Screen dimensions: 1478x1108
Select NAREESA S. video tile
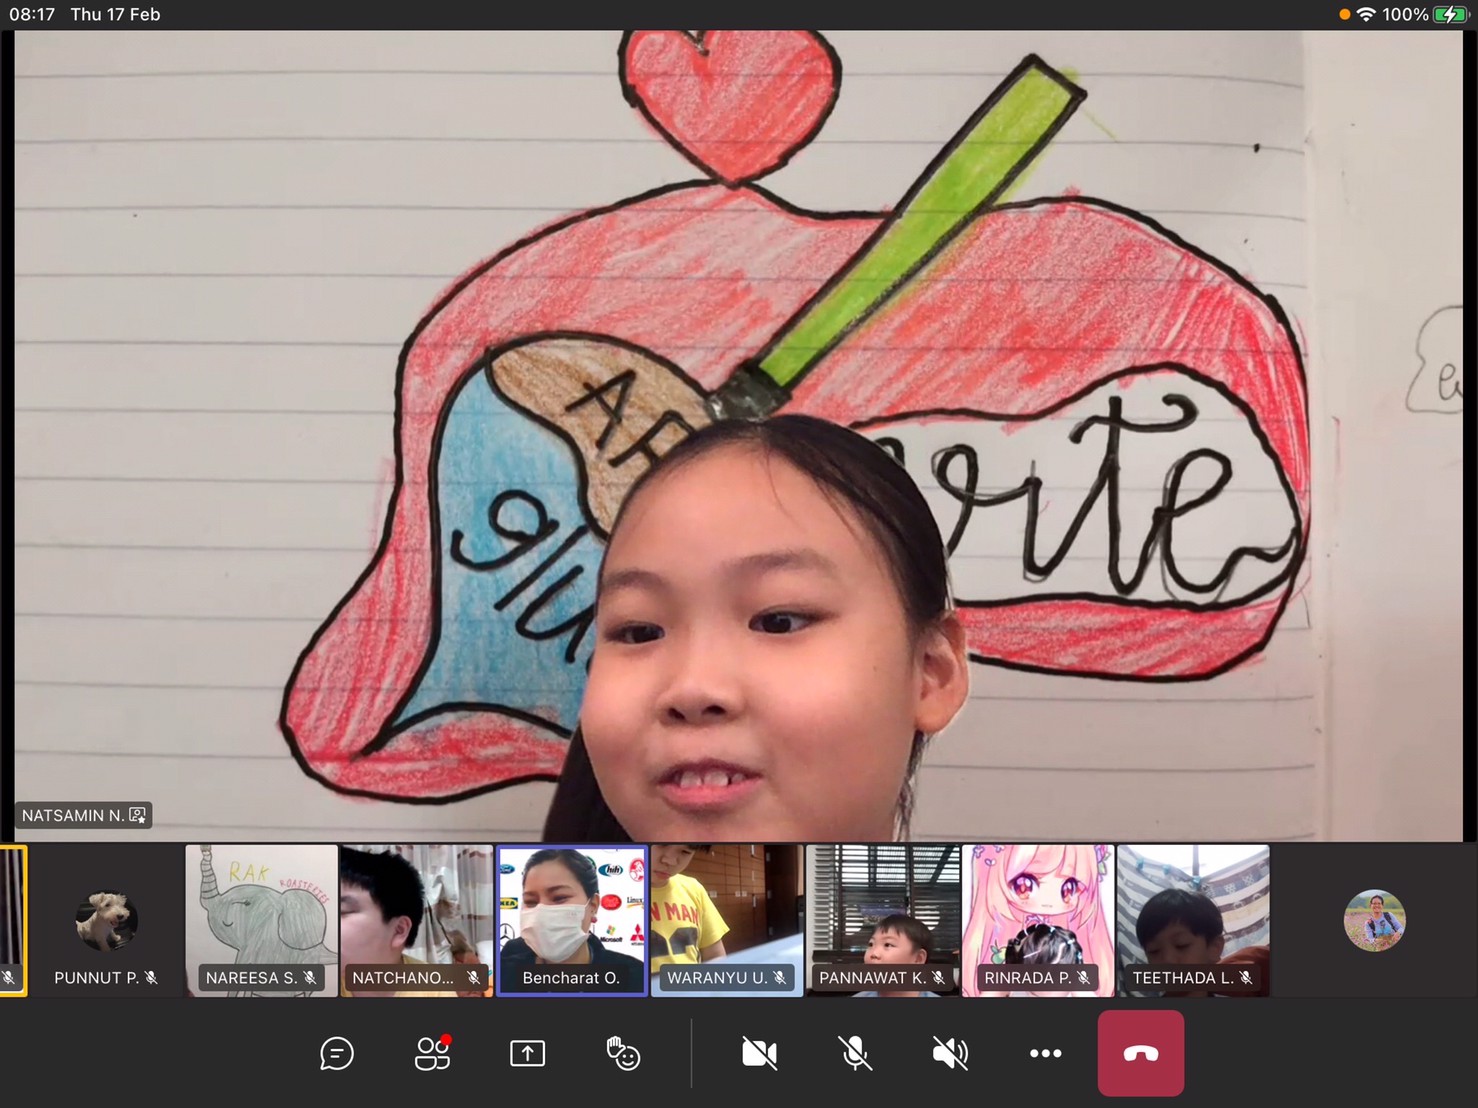pyautogui.click(x=261, y=921)
